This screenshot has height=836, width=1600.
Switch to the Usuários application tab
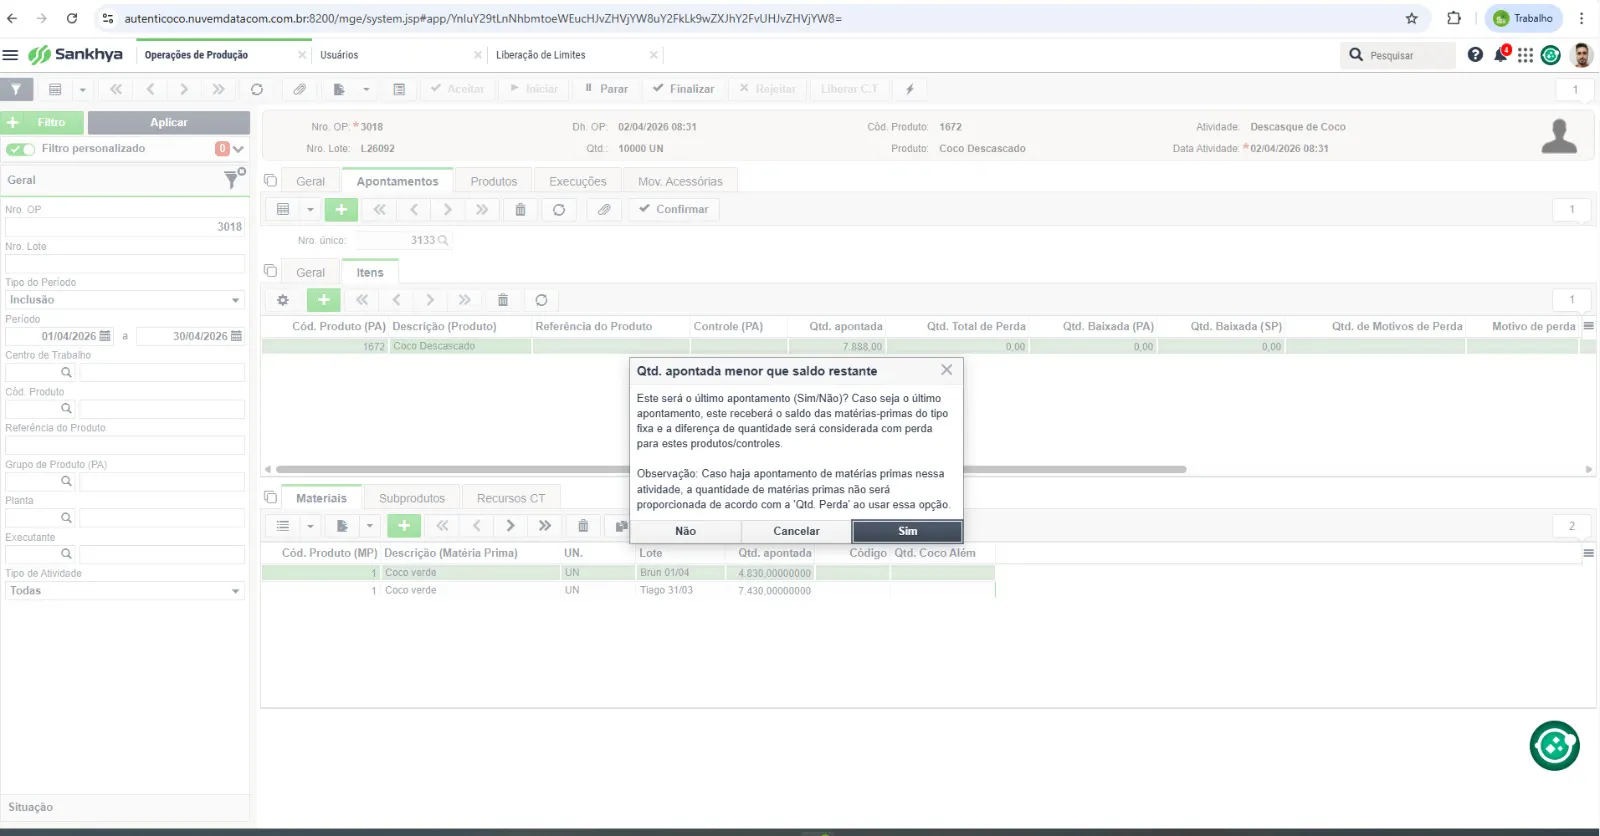(x=339, y=55)
